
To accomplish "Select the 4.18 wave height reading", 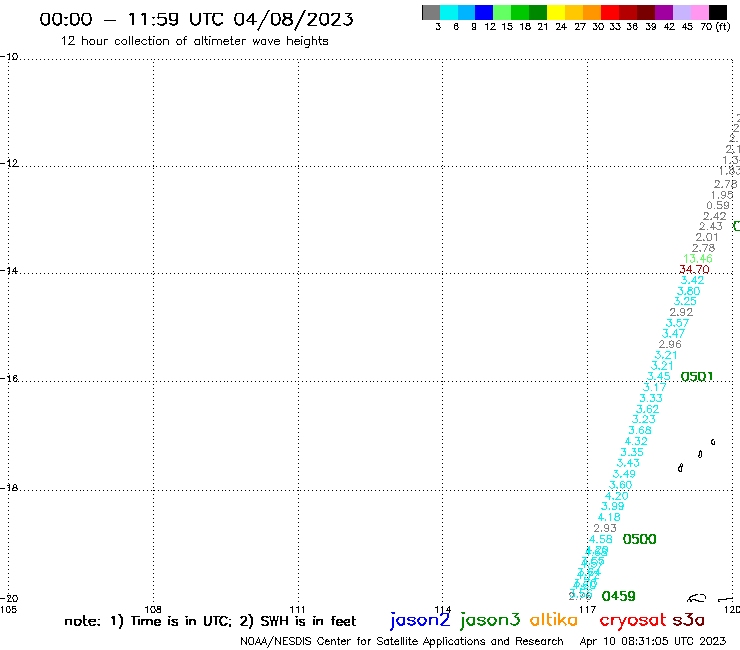I will tap(609, 517).
